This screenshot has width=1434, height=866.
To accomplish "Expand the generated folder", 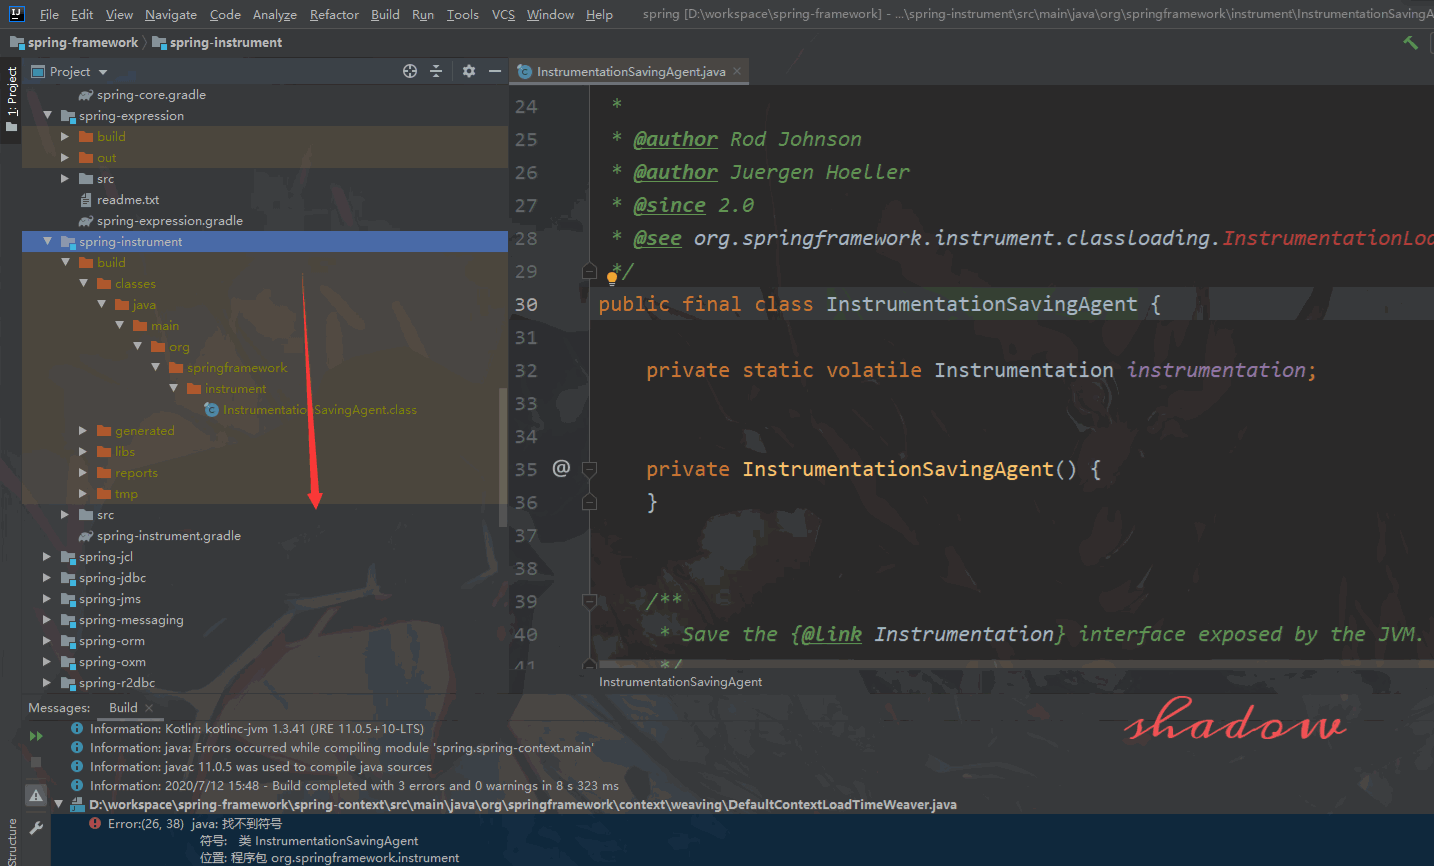I will point(83,431).
